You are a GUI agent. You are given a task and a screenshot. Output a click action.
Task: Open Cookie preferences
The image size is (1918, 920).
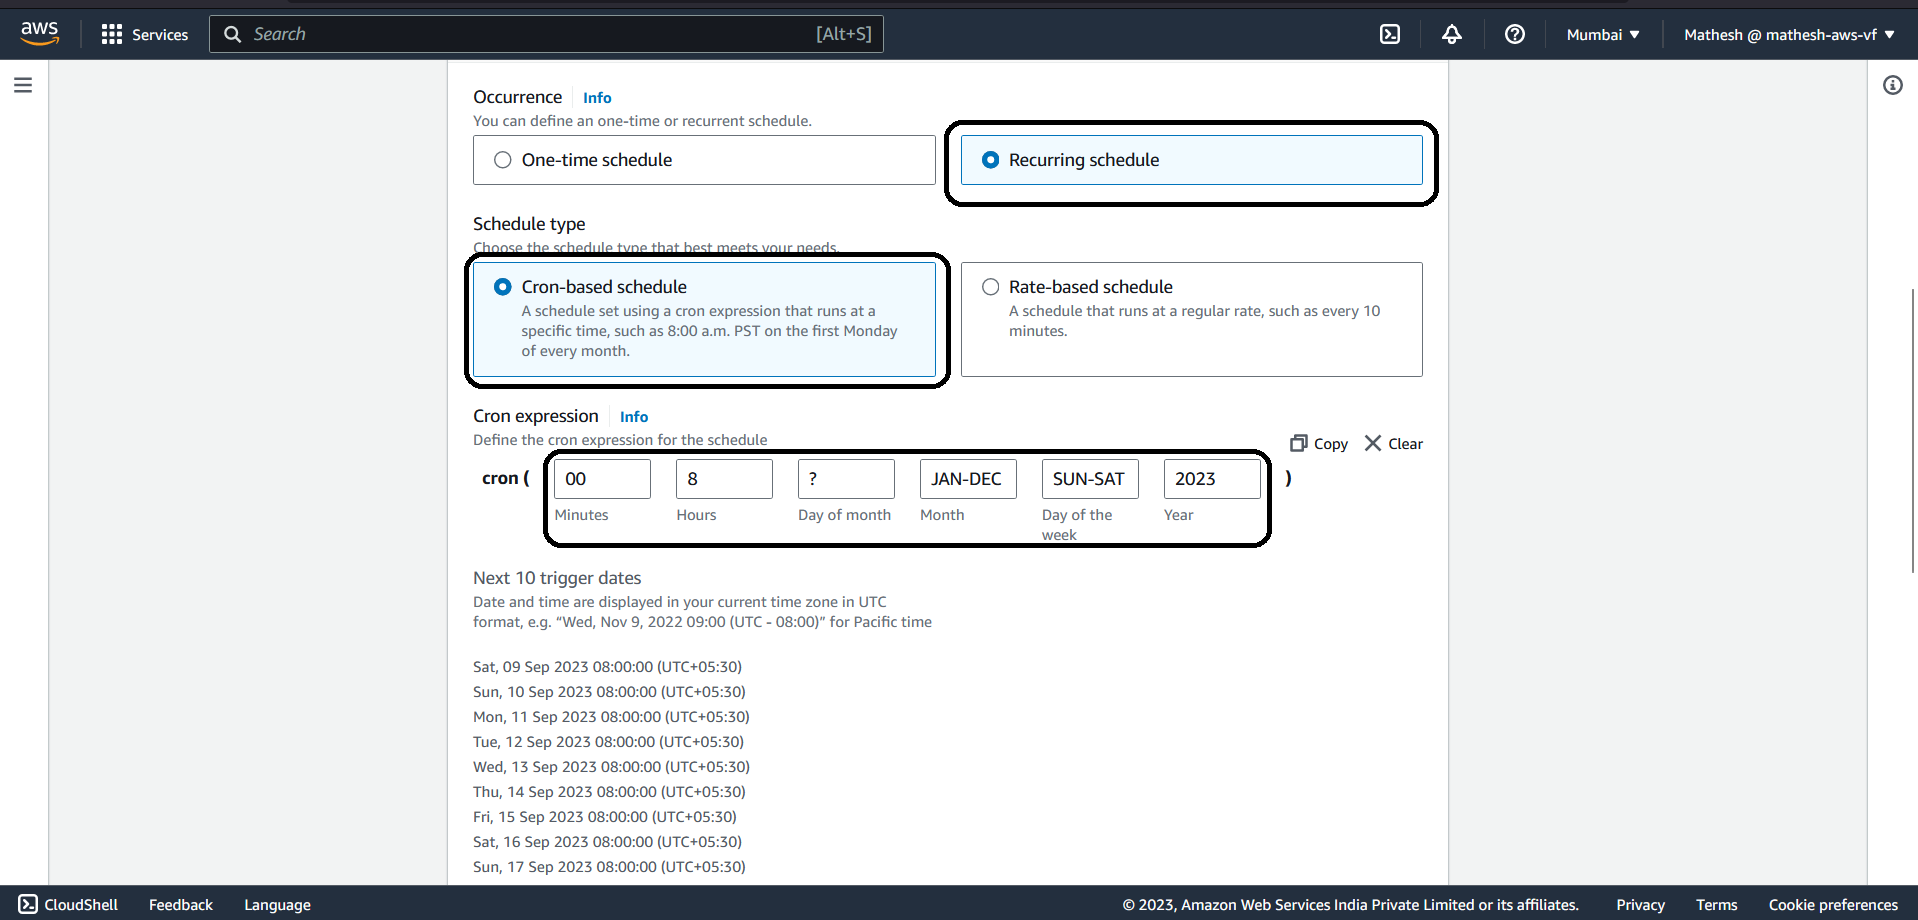[1833, 904]
